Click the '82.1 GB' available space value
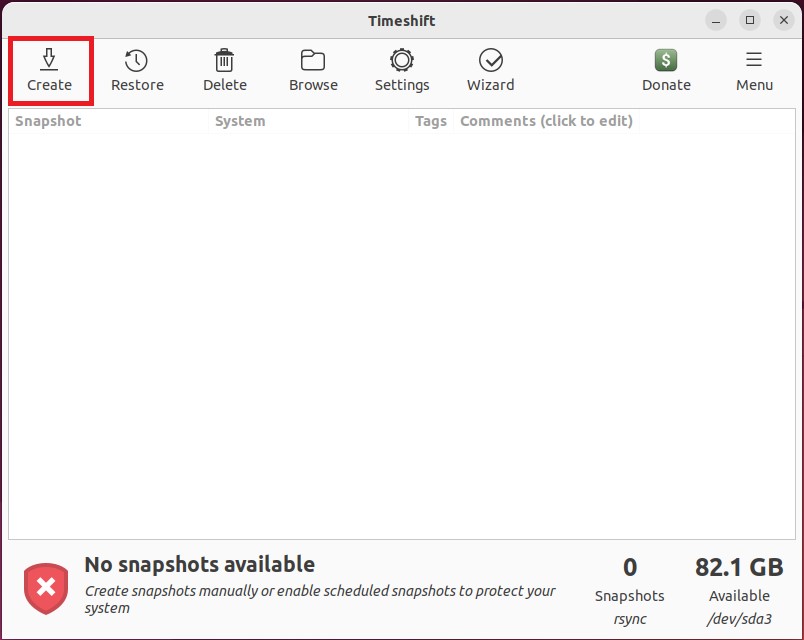 click(x=739, y=568)
